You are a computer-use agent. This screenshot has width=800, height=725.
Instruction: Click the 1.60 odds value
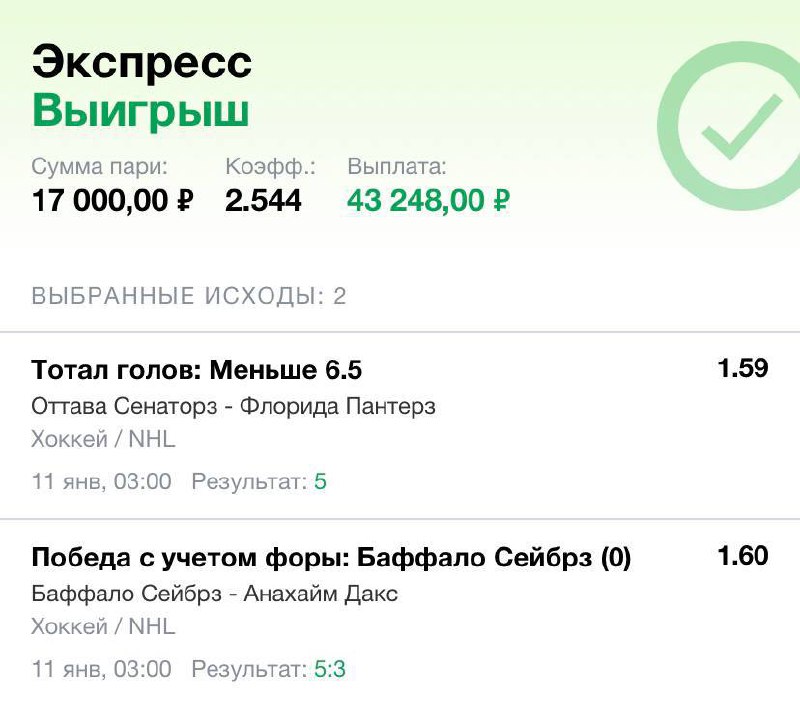click(x=742, y=555)
